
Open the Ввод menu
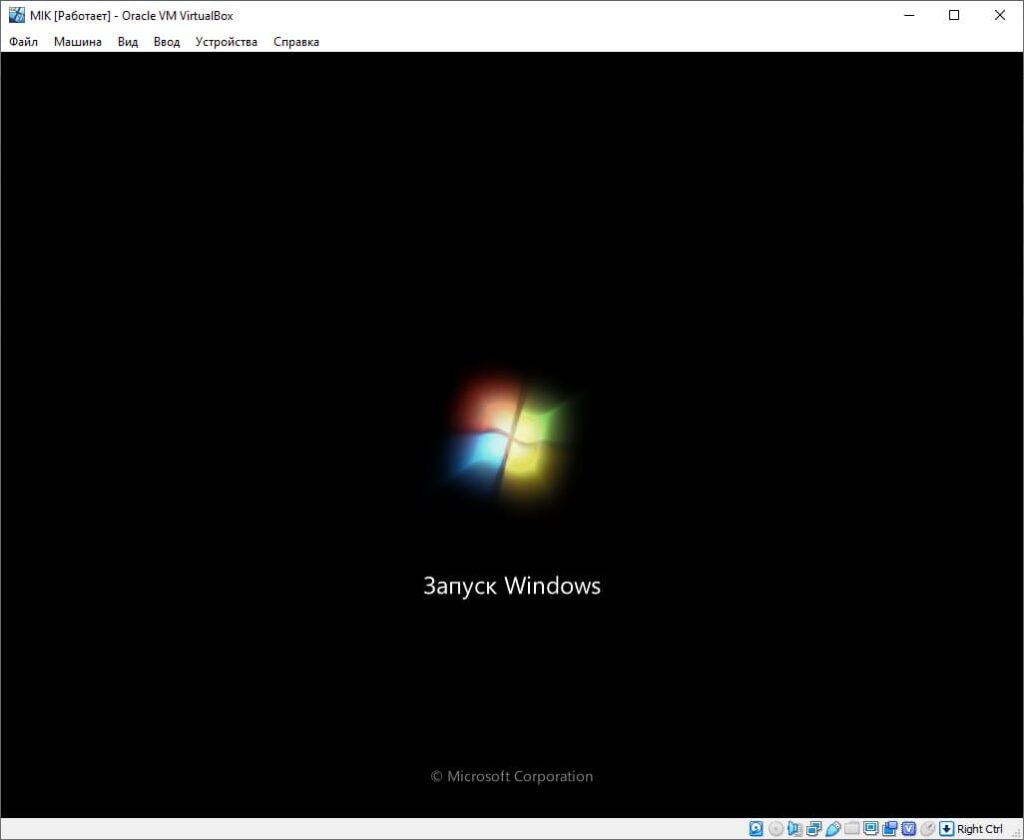pyautogui.click(x=167, y=42)
